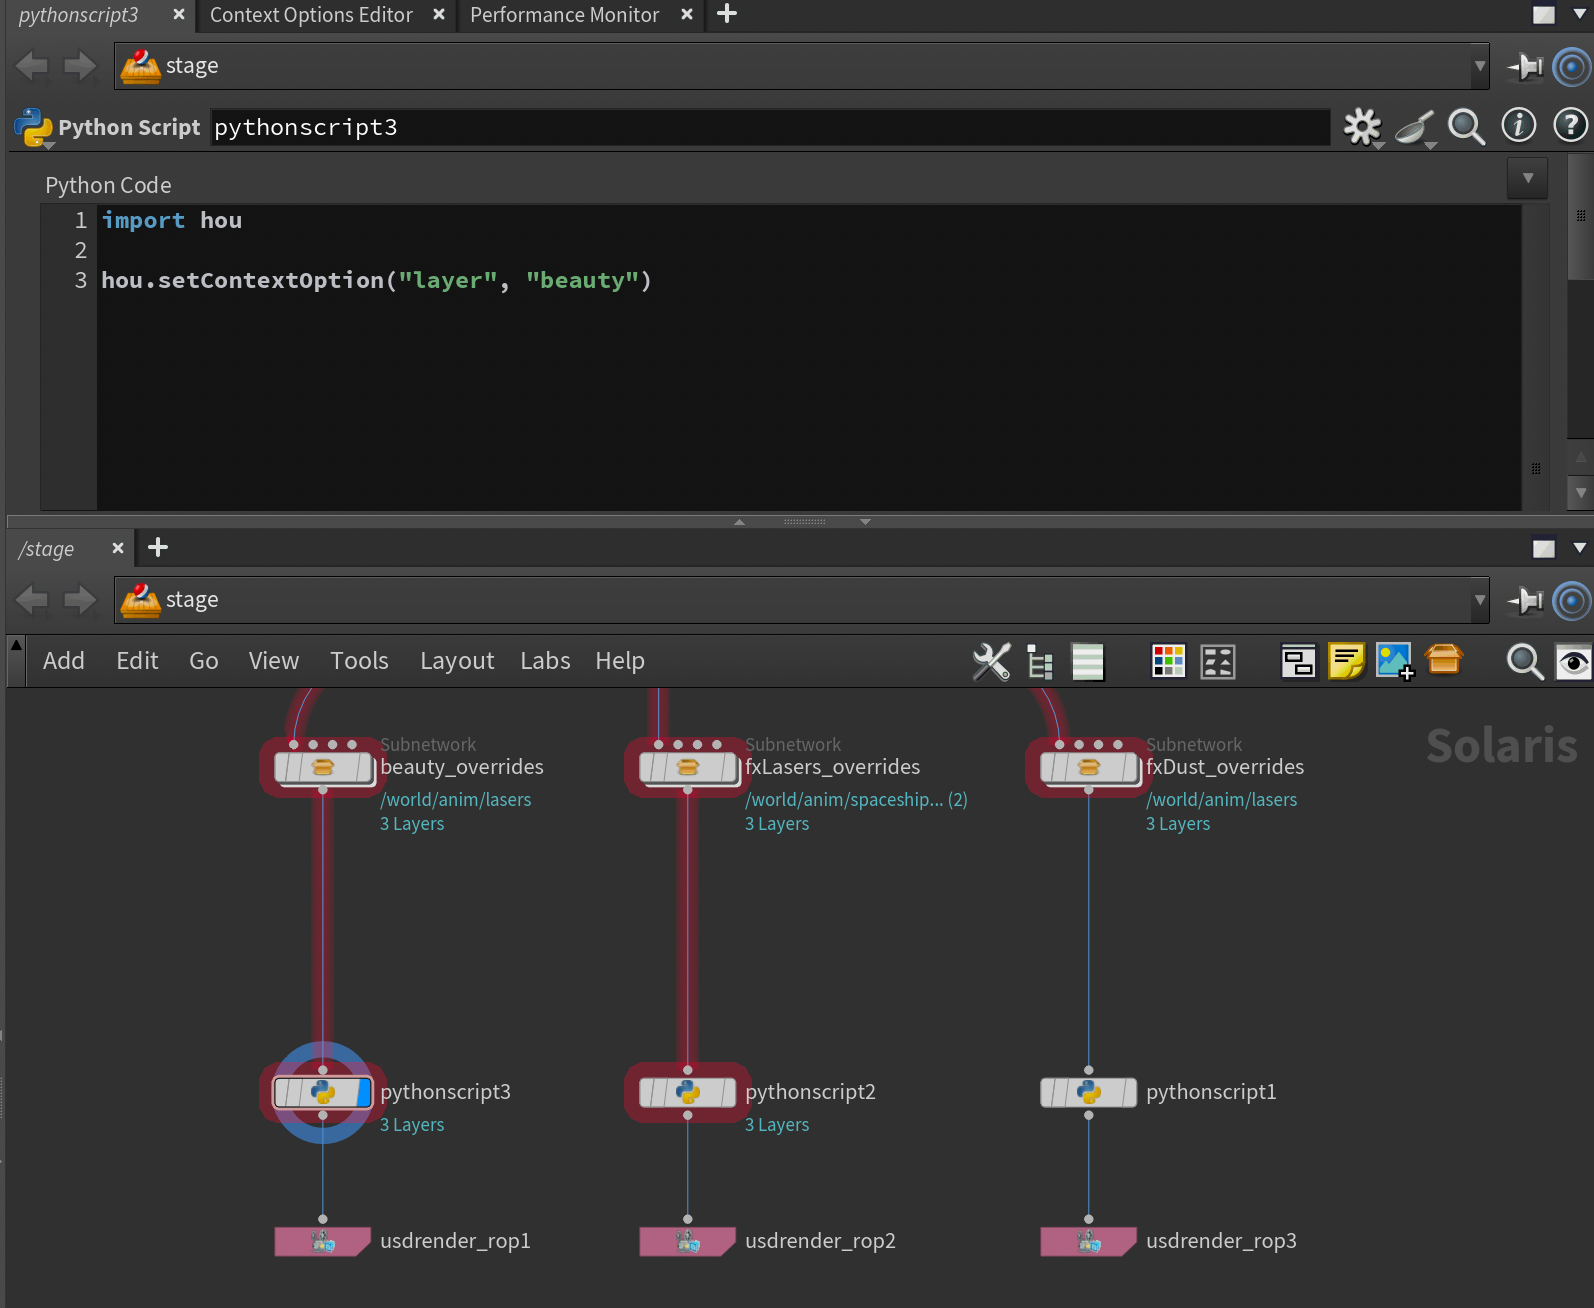
Task: Open network search magnifier icon
Action: [1524, 661]
